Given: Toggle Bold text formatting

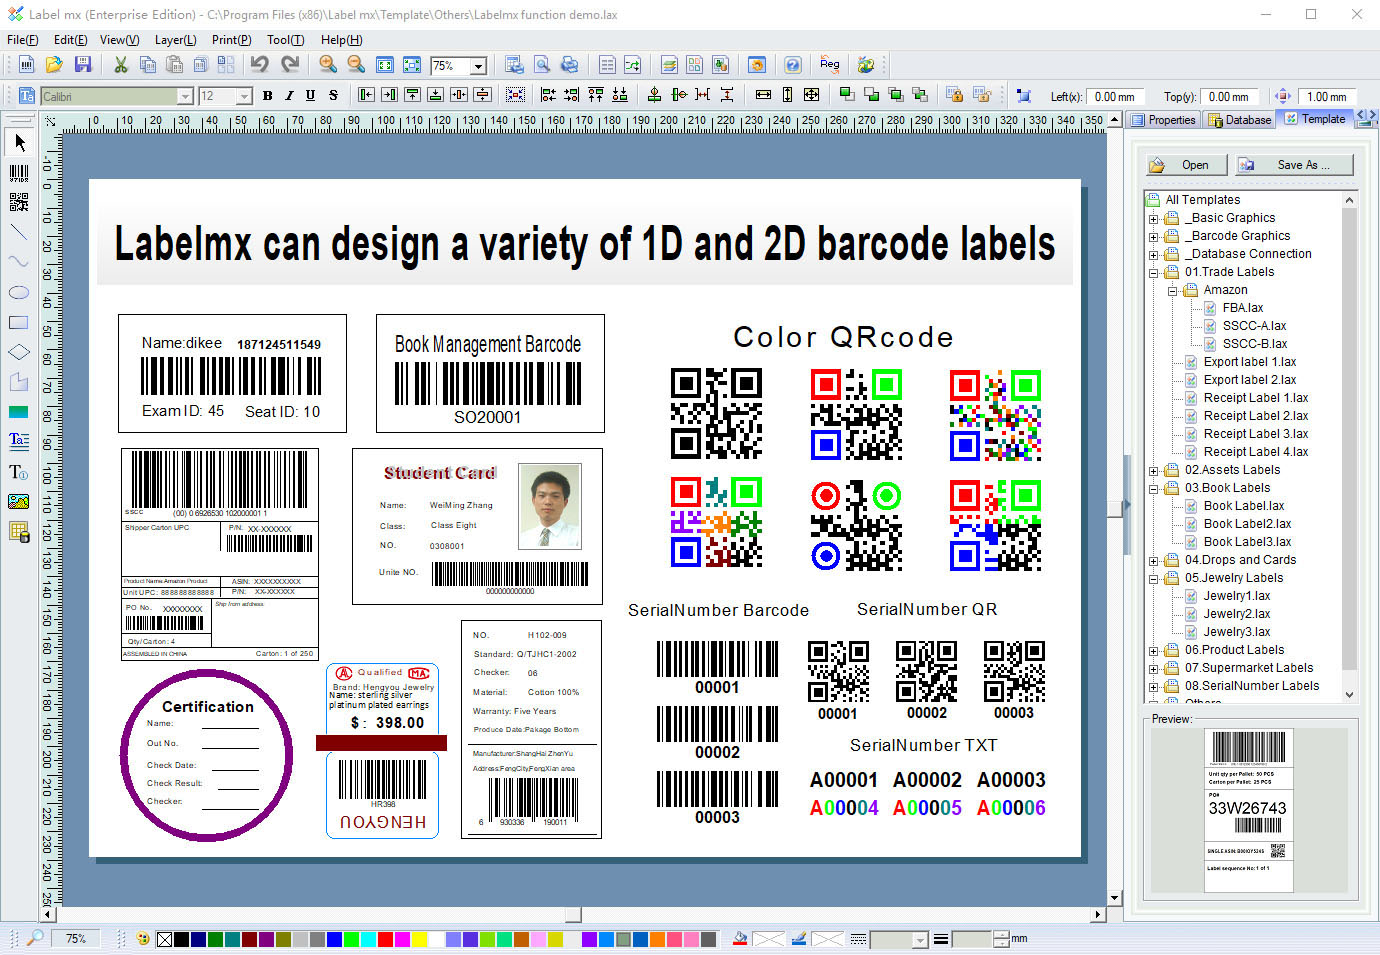Looking at the screenshot, I should click(267, 95).
